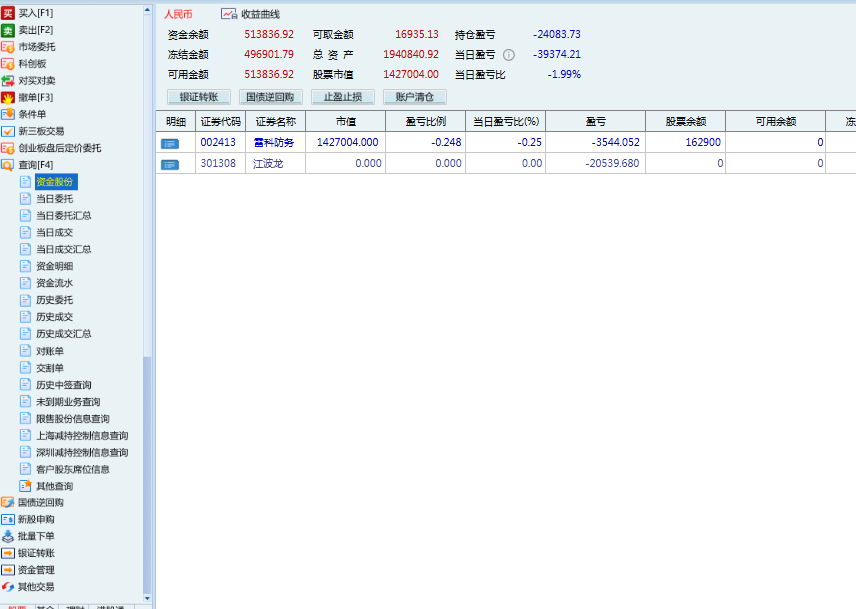The width and height of the screenshot is (856, 609).
Task: Sort by 证券代码 column header
Action: pos(221,121)
